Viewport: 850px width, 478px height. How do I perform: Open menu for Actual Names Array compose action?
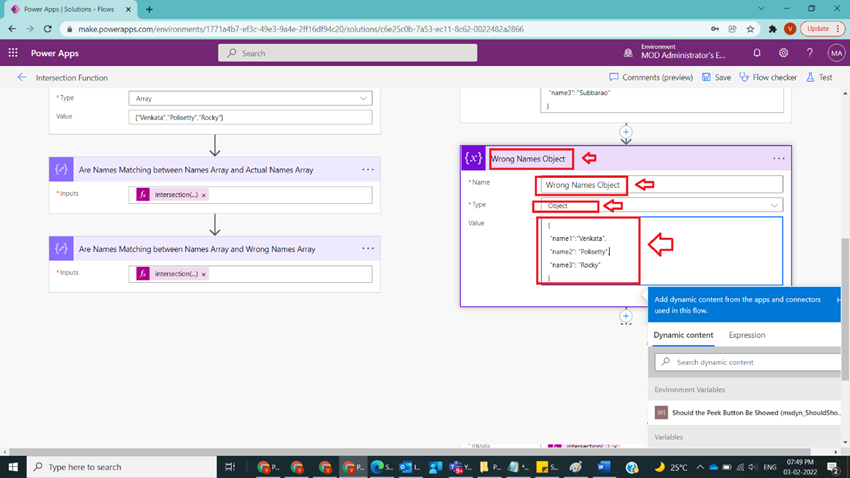368,170
